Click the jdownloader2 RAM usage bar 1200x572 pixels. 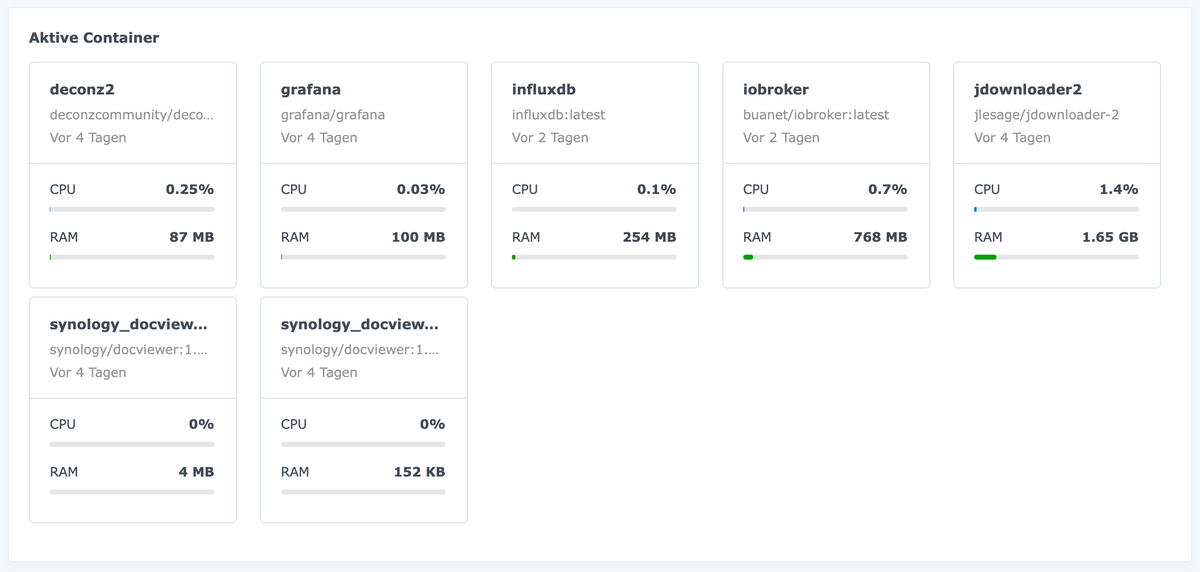pos(1056,257)
